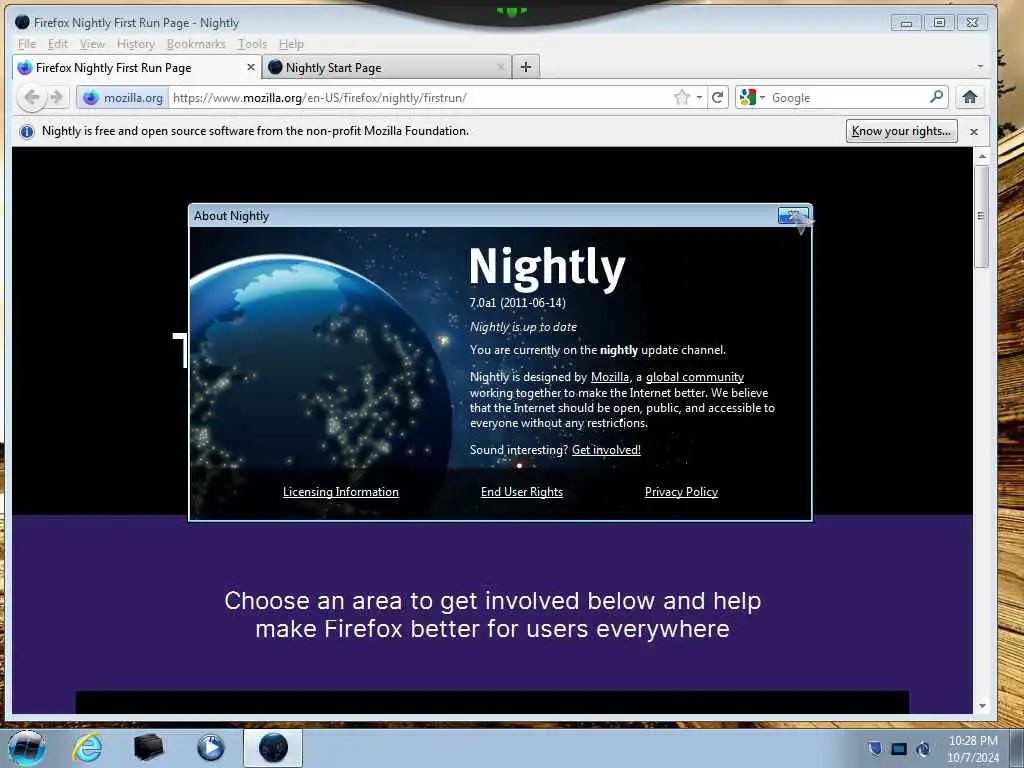Bookmark this page with the star icon
Screen dimensions: 1024x768
[x=682, y=97]
